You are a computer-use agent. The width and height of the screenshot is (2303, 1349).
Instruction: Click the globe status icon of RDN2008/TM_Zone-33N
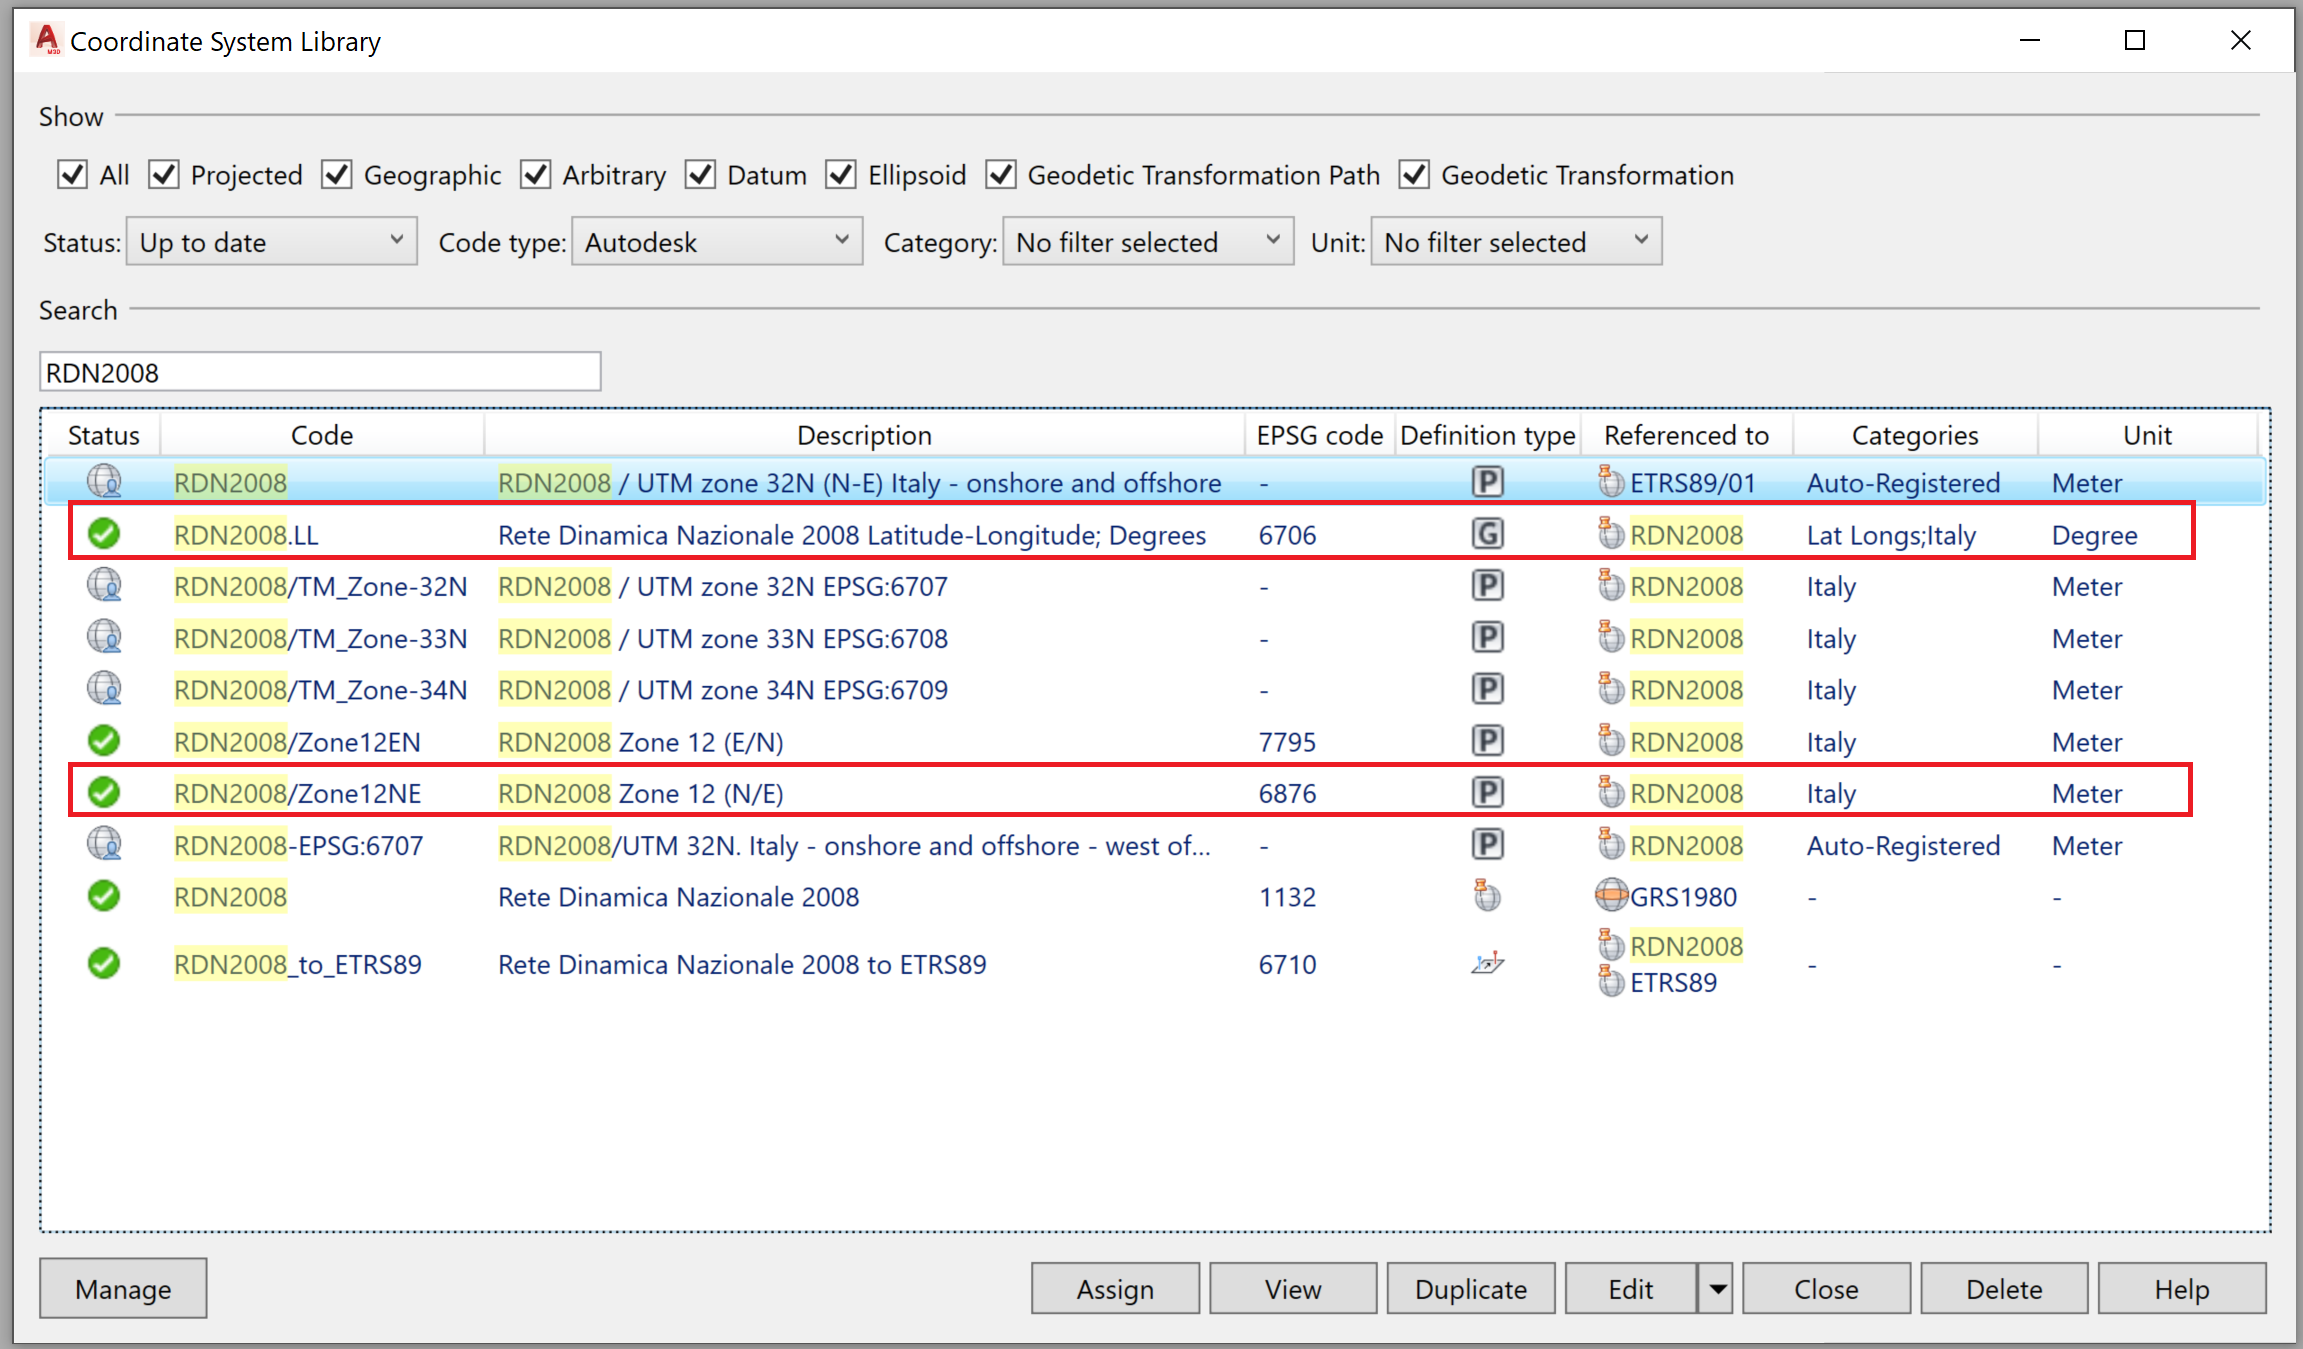pos(104,637)
